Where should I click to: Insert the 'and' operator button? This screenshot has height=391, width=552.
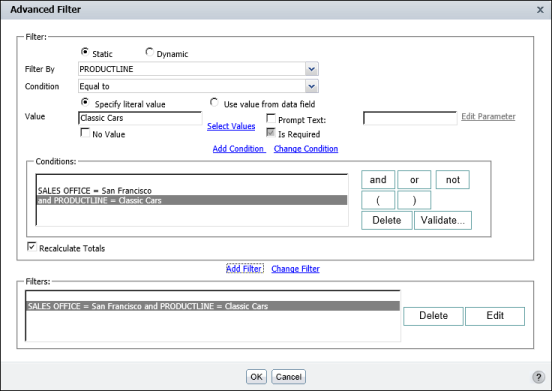(x=378, y=180)
